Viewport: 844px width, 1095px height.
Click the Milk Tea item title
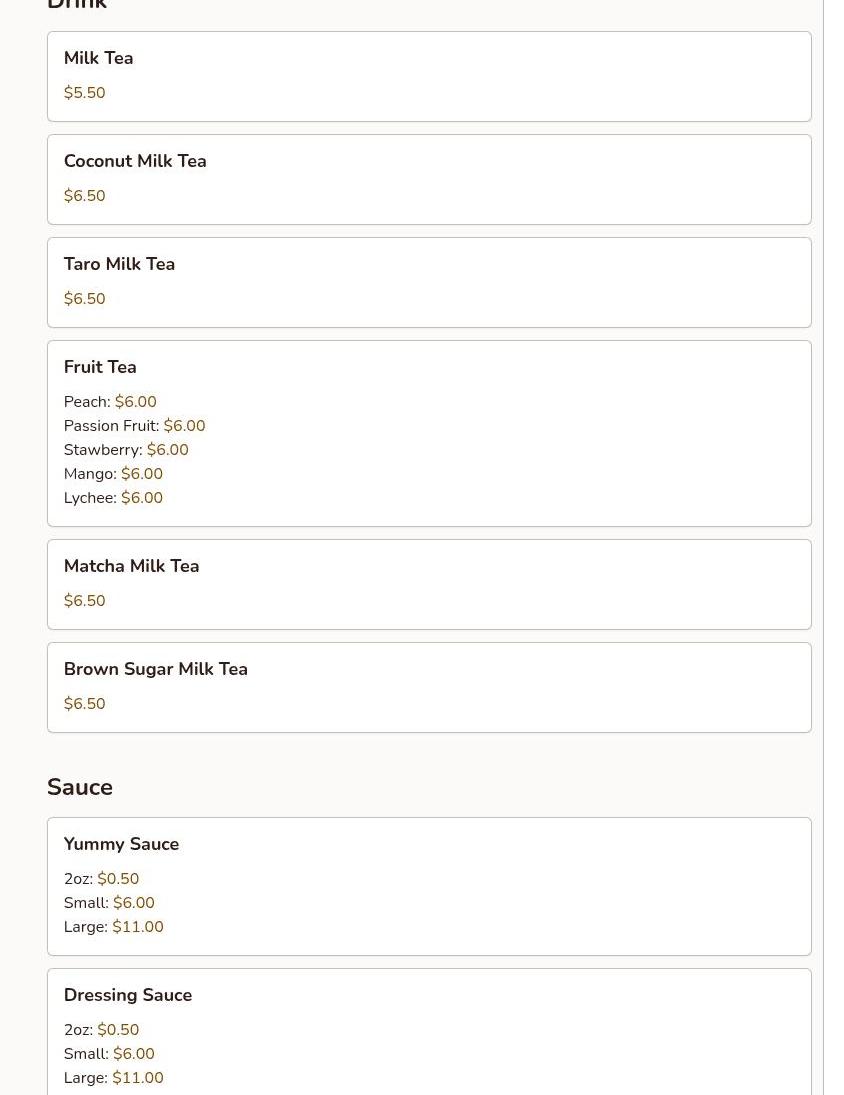(98, 58)
